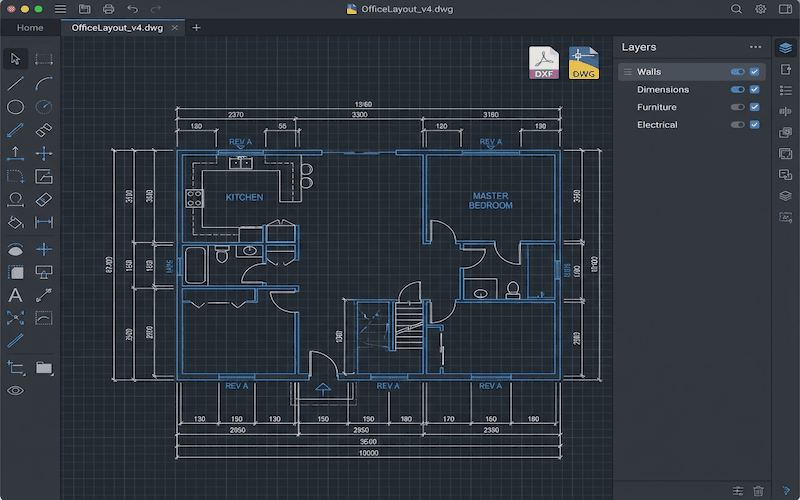Choose the square image insert tool
Screen dimensions: 800x500
point(44,177)
